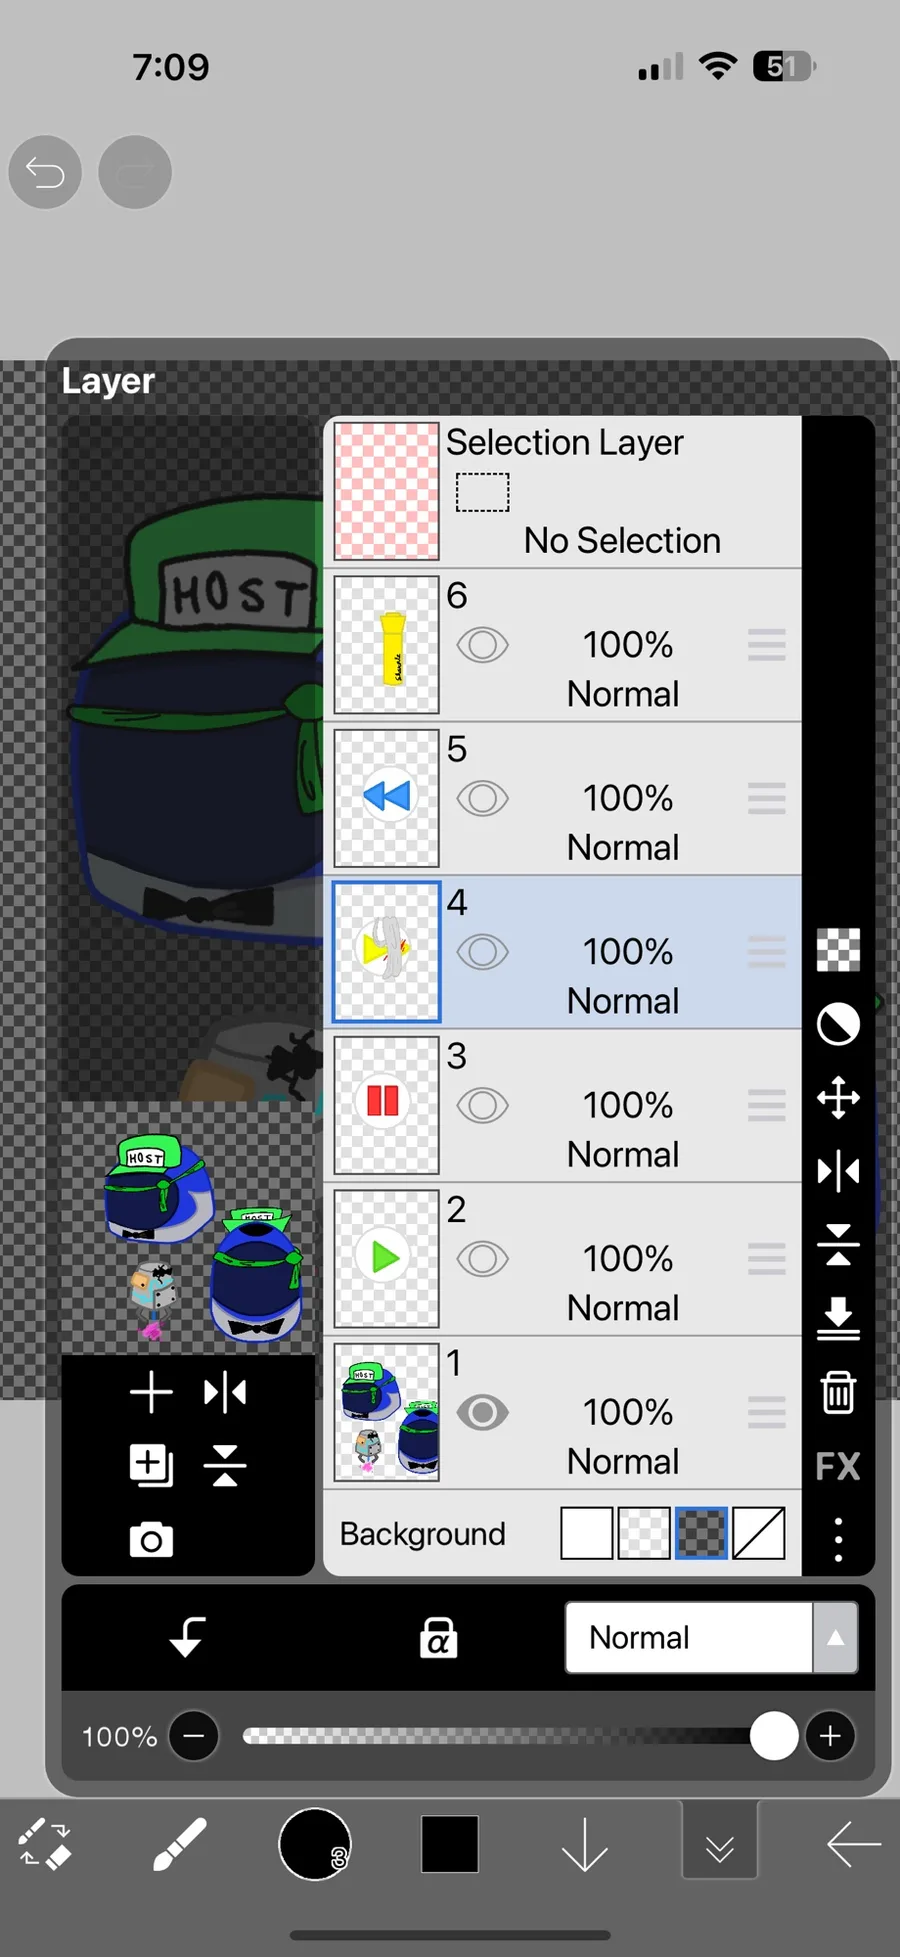Open checkerboard transparency option in side toolbar
The height and width of the screenshot is (1957, 900).
(x=838, y=950)
